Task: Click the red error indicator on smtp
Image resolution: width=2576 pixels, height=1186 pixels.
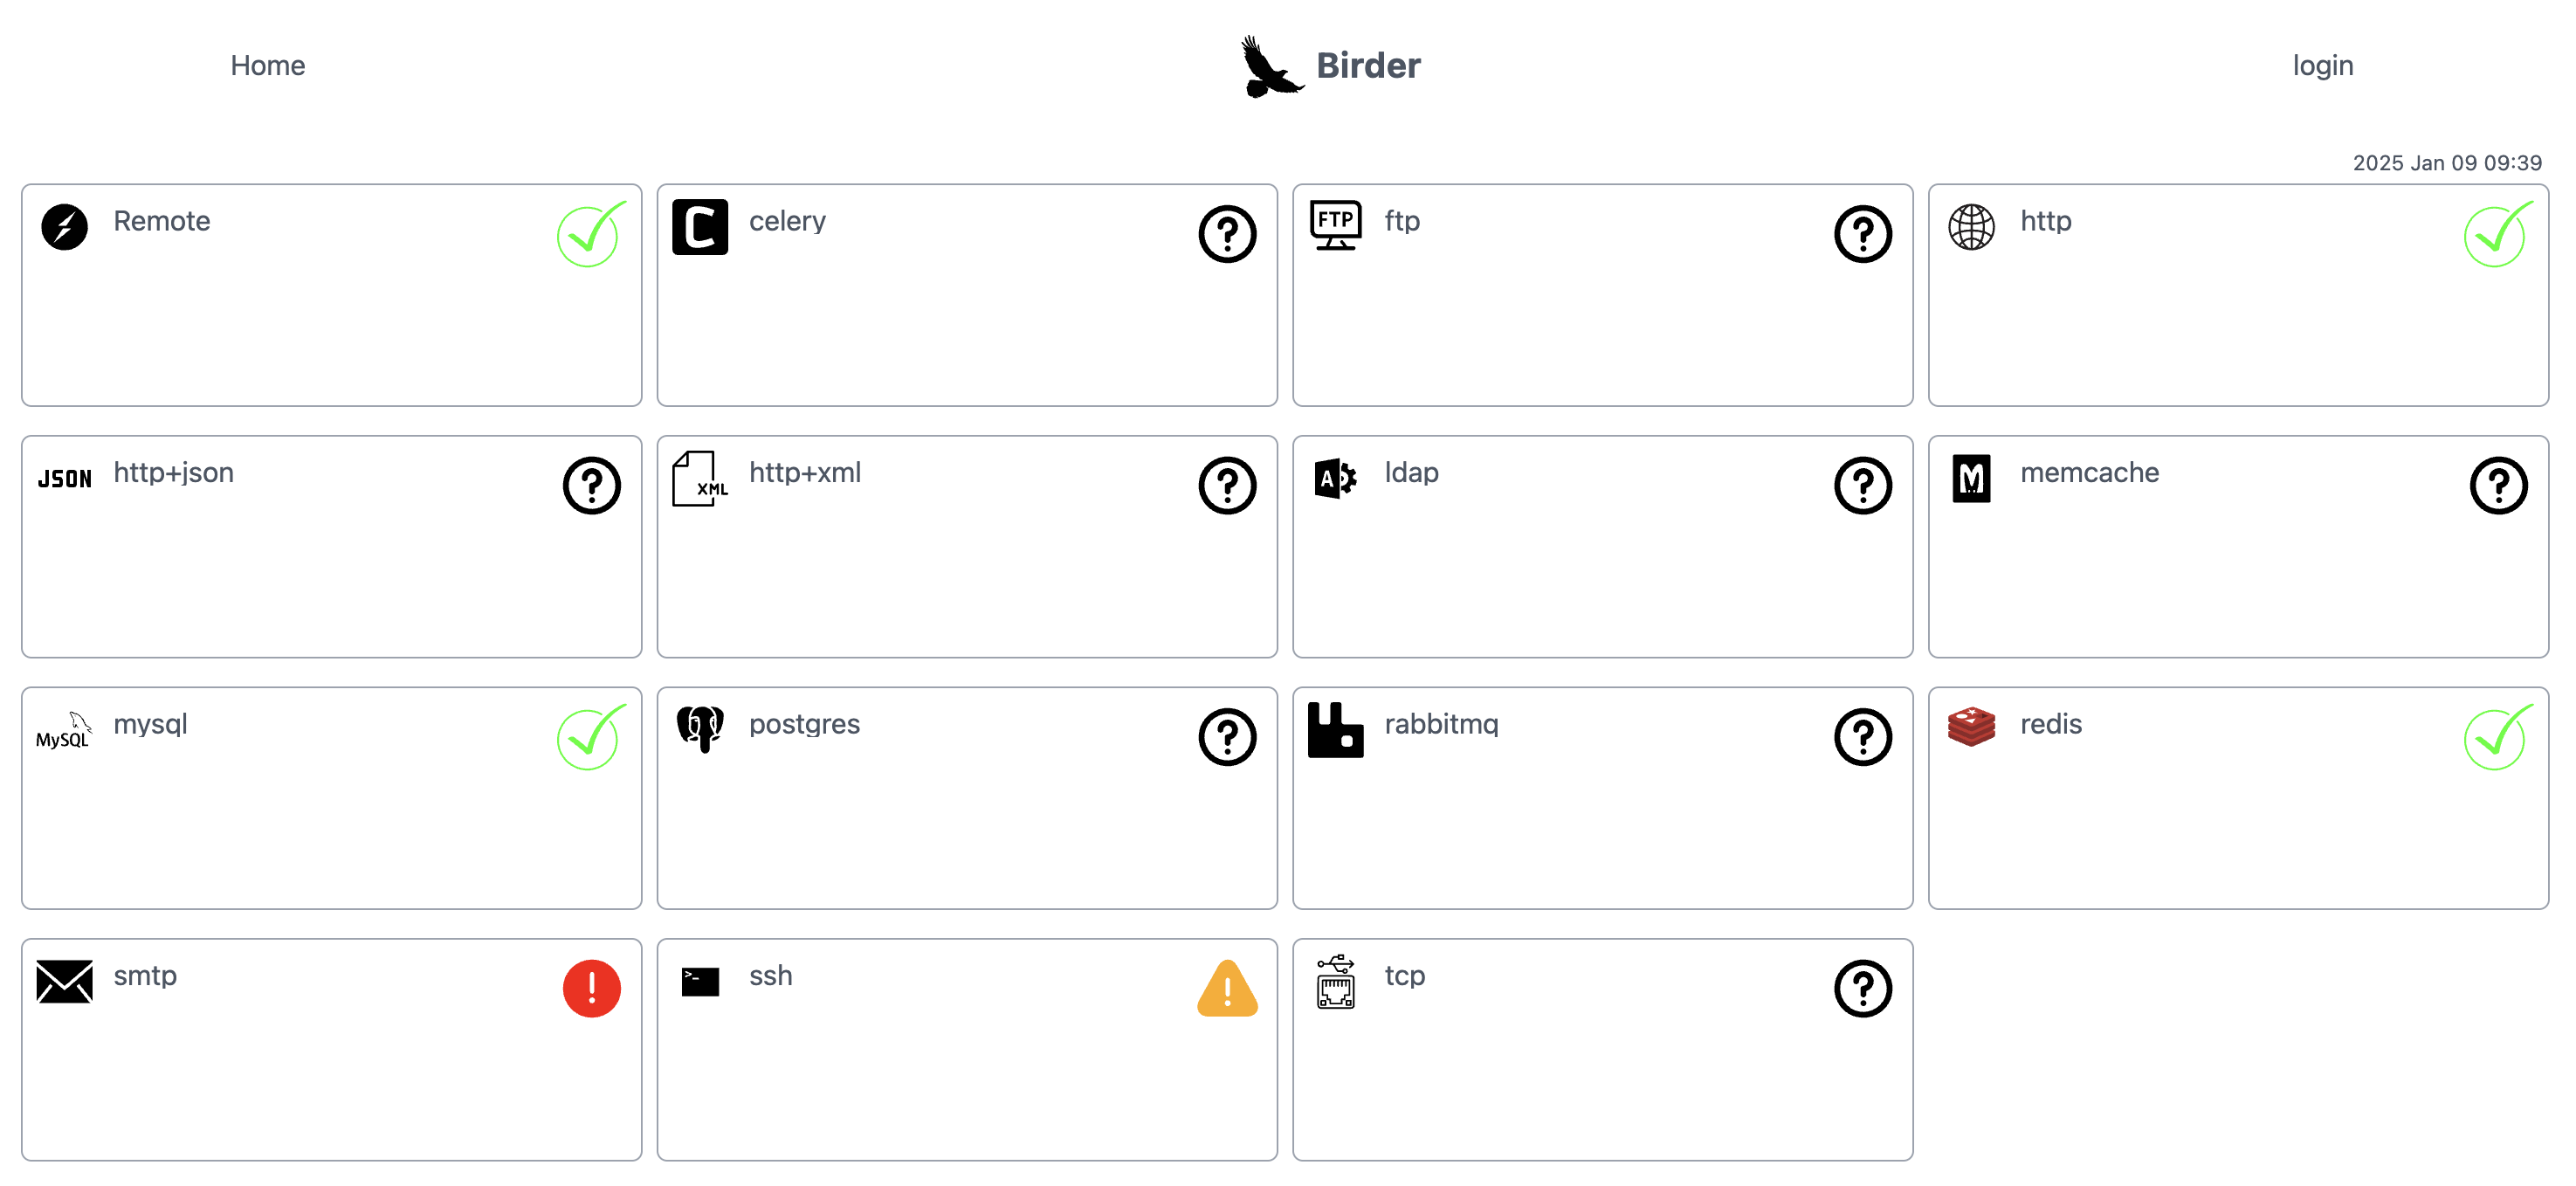Action: pyautogui.click(x=591, y=988)
